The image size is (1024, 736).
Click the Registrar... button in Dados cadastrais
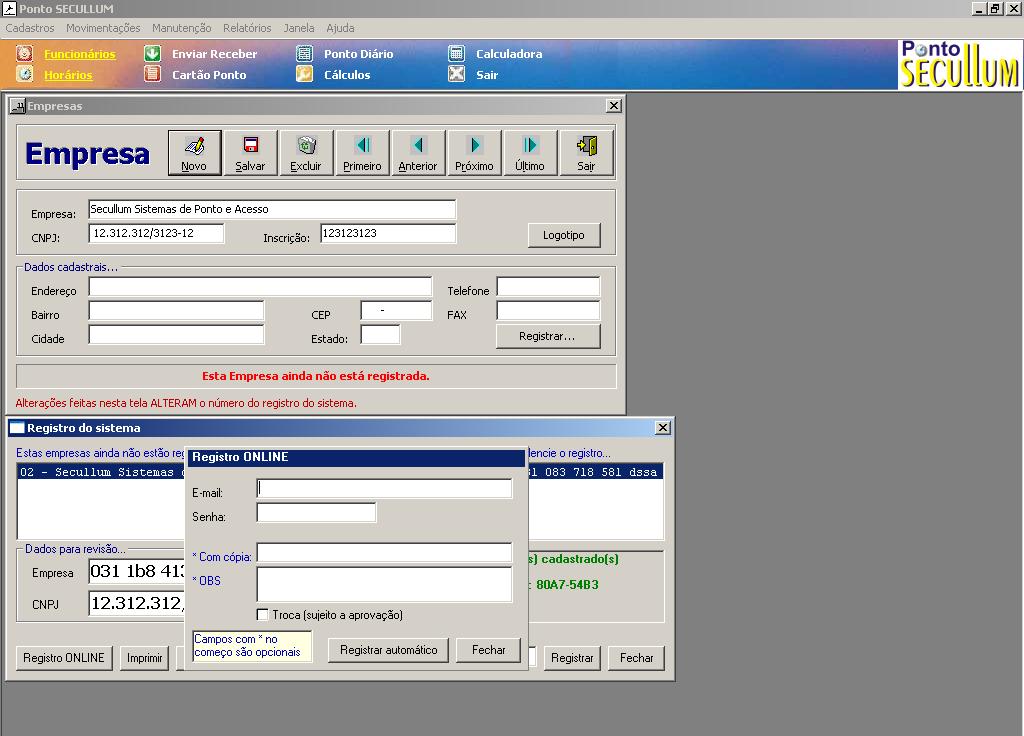547,336
